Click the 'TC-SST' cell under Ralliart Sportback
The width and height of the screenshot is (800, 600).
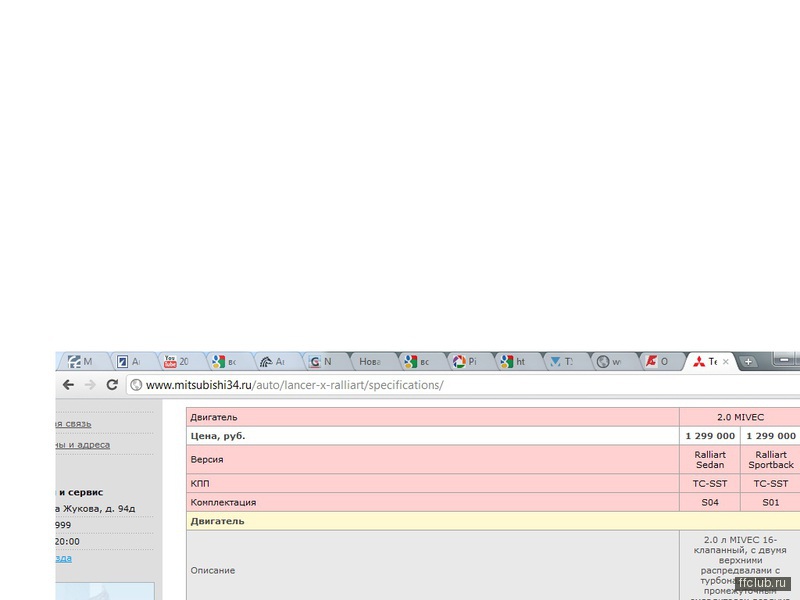pos(770,483)
